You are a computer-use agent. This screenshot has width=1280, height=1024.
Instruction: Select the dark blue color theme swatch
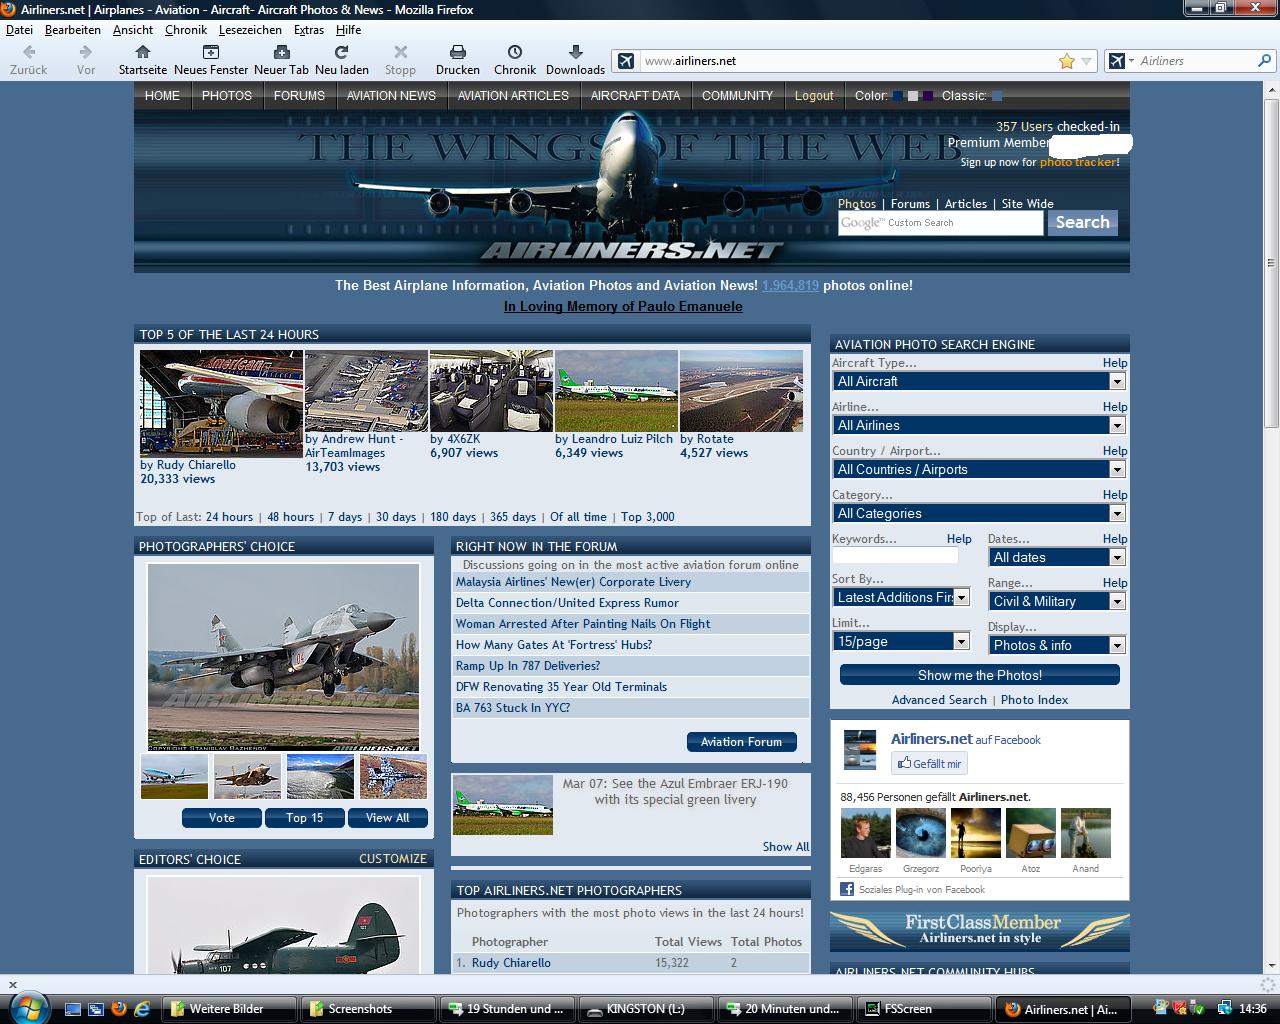coord(898,96)
